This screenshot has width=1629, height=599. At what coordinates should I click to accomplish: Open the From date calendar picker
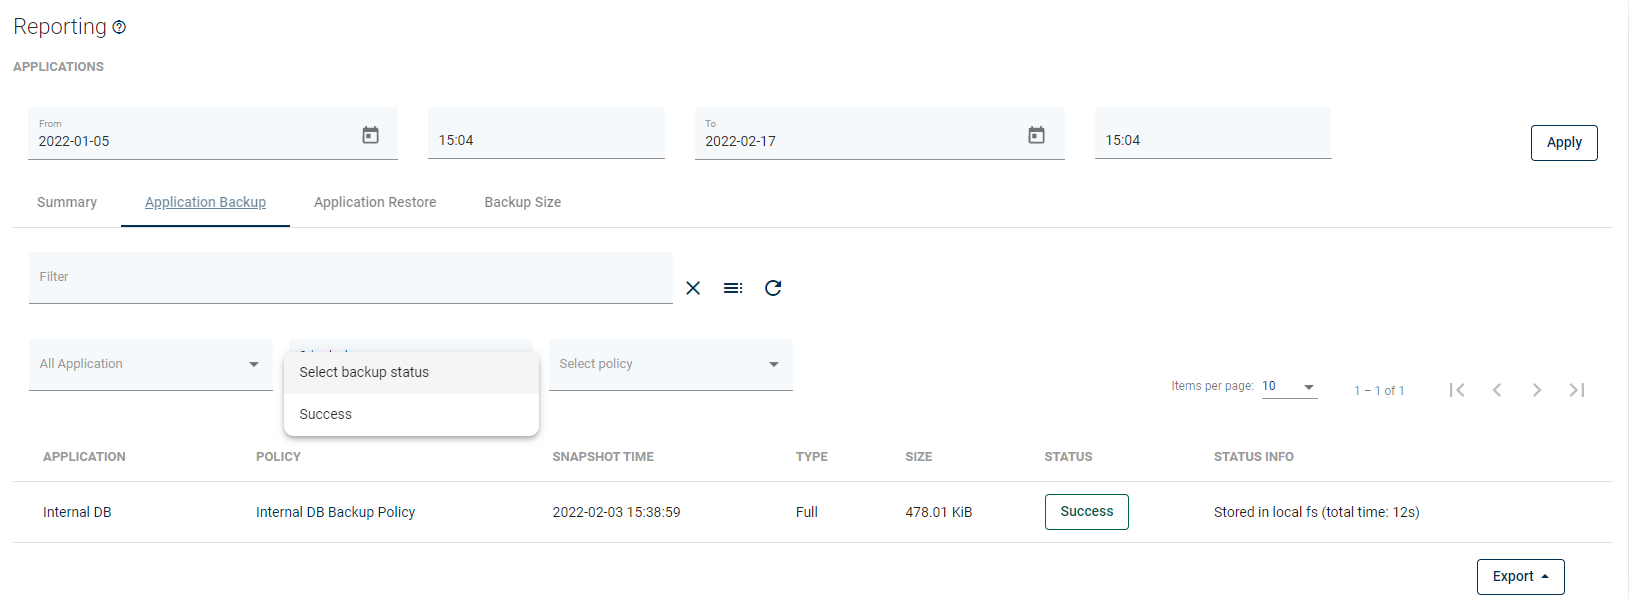coord(370,135)
